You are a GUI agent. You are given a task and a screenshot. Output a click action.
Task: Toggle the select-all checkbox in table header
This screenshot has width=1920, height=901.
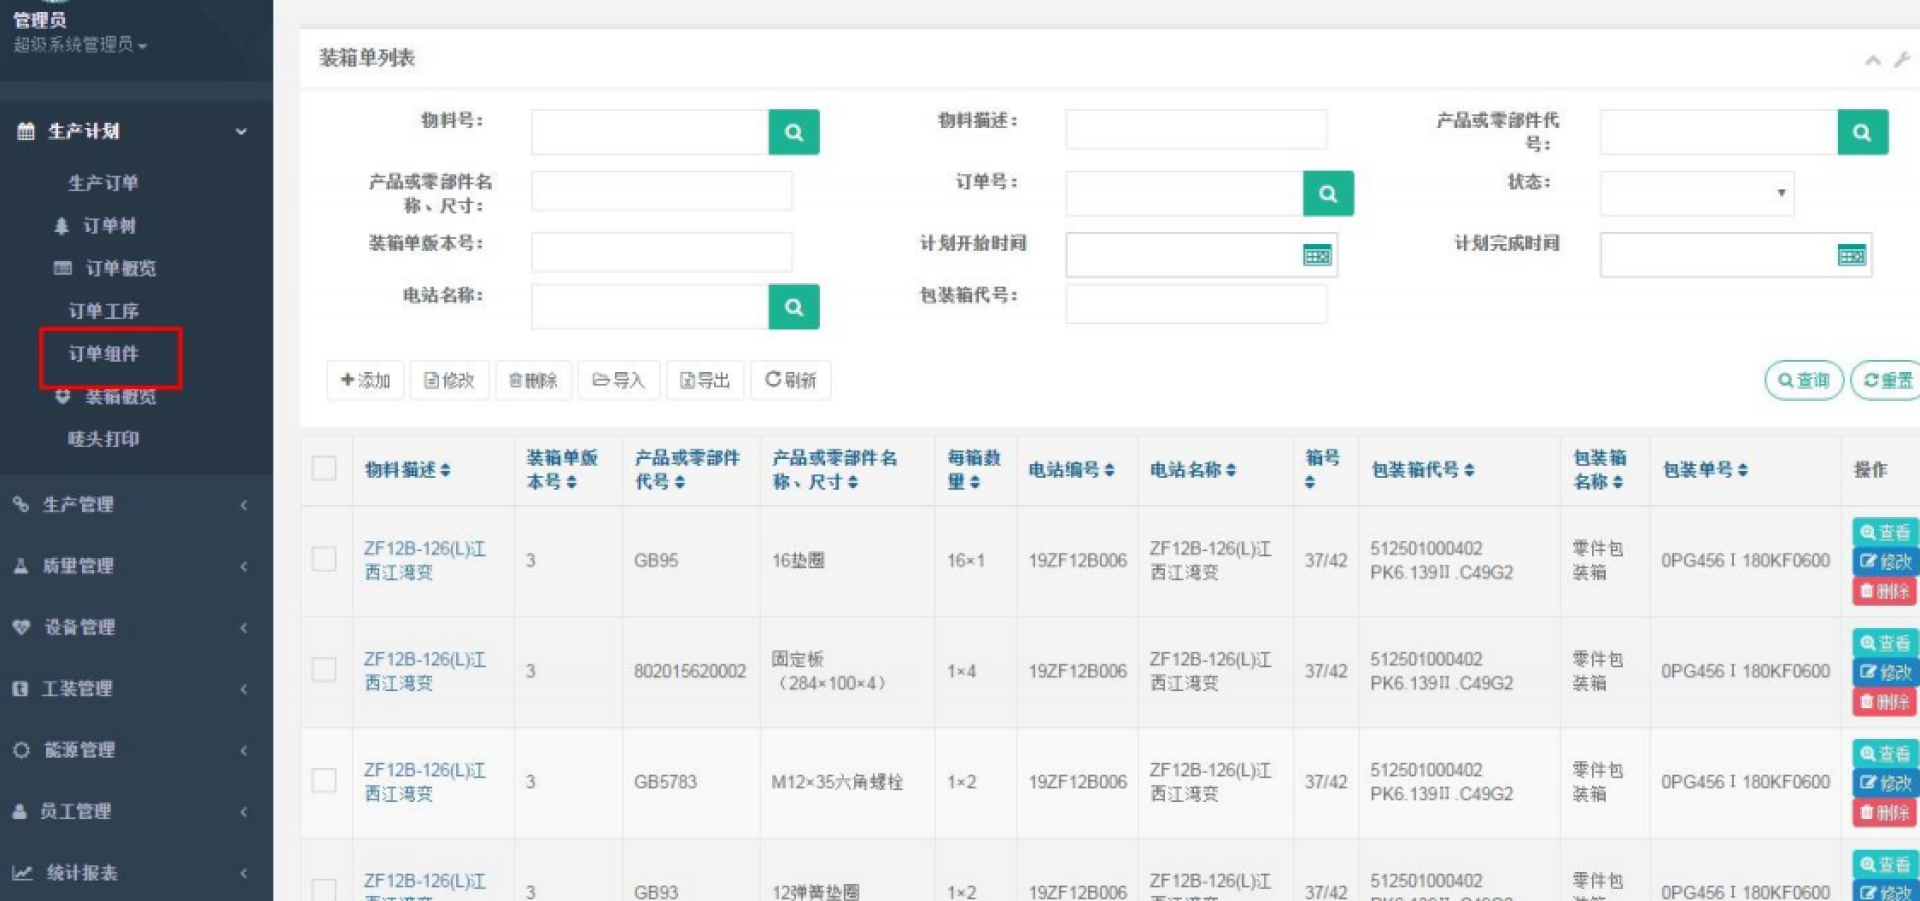pos(324,468)
